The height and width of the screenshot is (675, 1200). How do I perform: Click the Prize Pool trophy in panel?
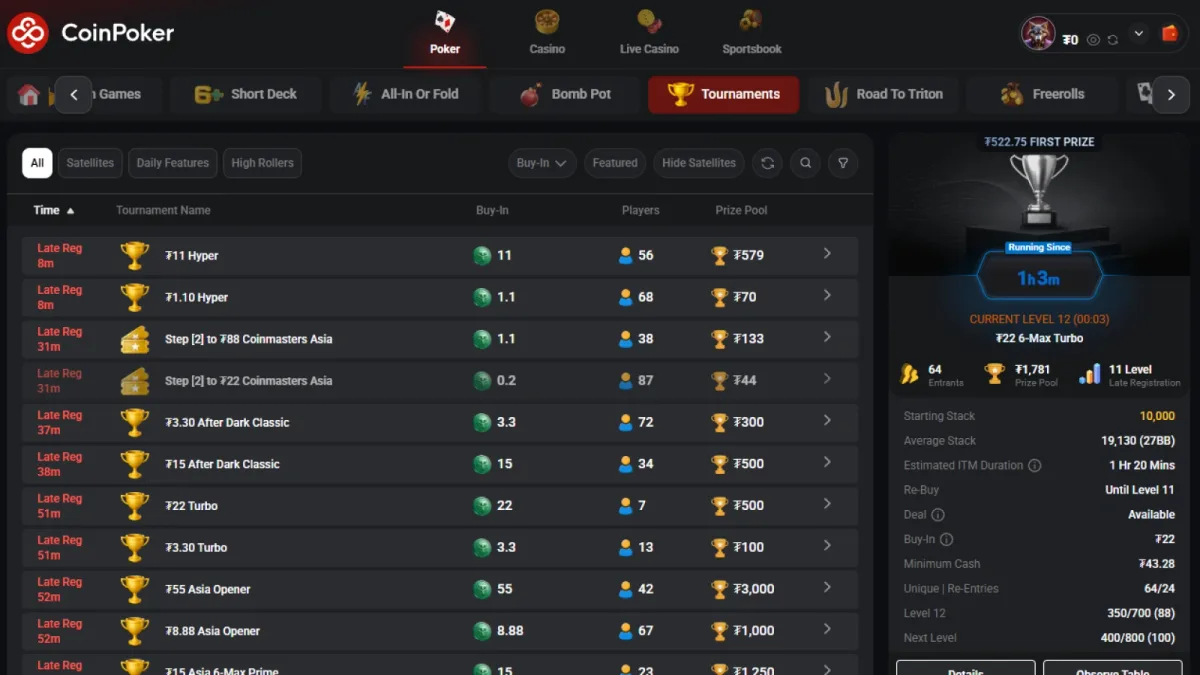pos(994,374)
